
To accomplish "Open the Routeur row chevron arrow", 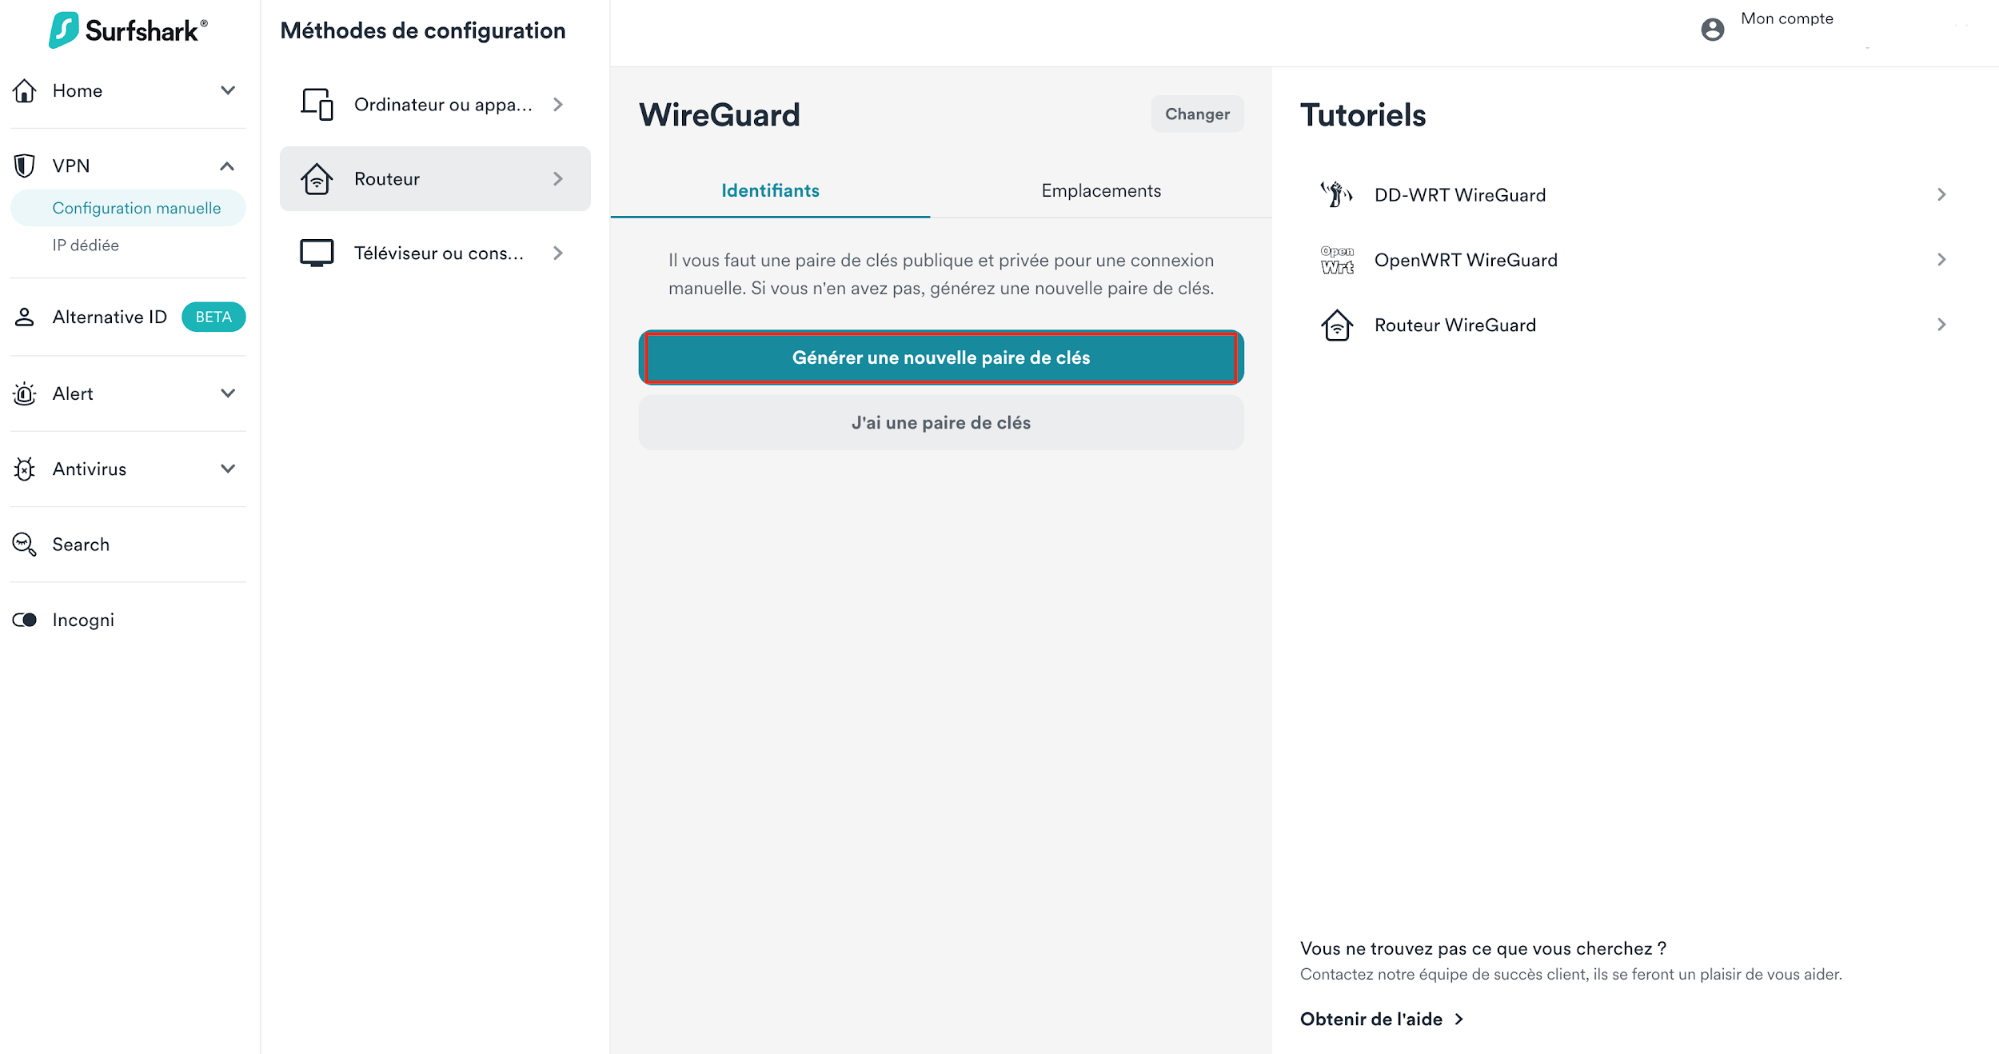I will pyautogui.click(x=558, y=179).
